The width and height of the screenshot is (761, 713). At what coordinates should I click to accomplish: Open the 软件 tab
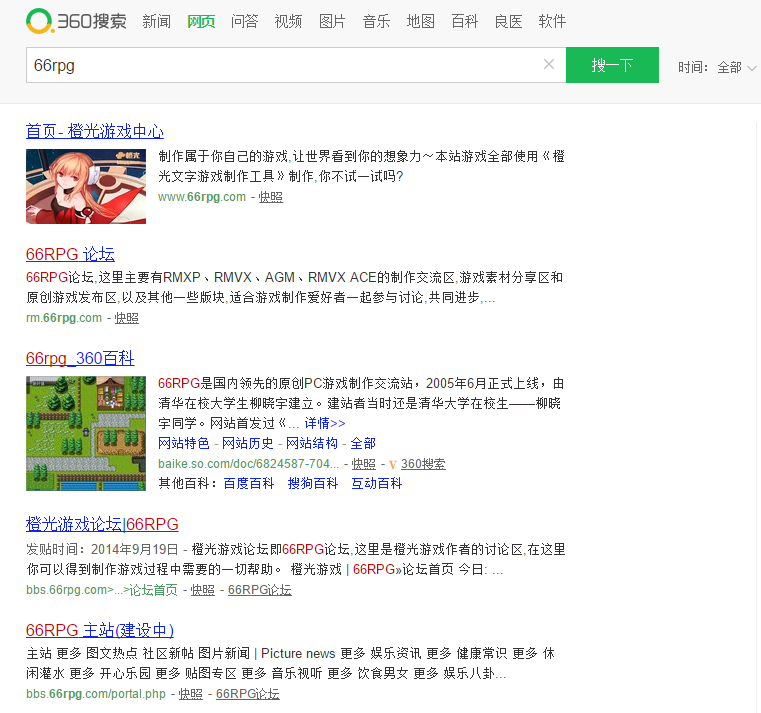(552, 21)
